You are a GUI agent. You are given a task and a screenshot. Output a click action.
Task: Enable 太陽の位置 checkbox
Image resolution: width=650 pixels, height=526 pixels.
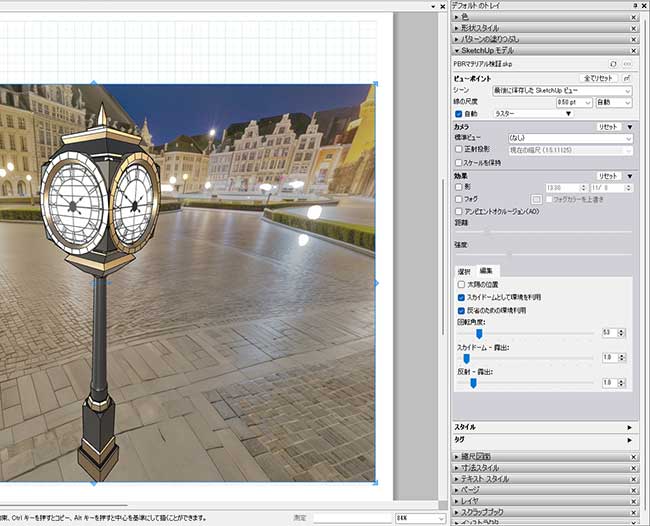click(x=461, y=285)
